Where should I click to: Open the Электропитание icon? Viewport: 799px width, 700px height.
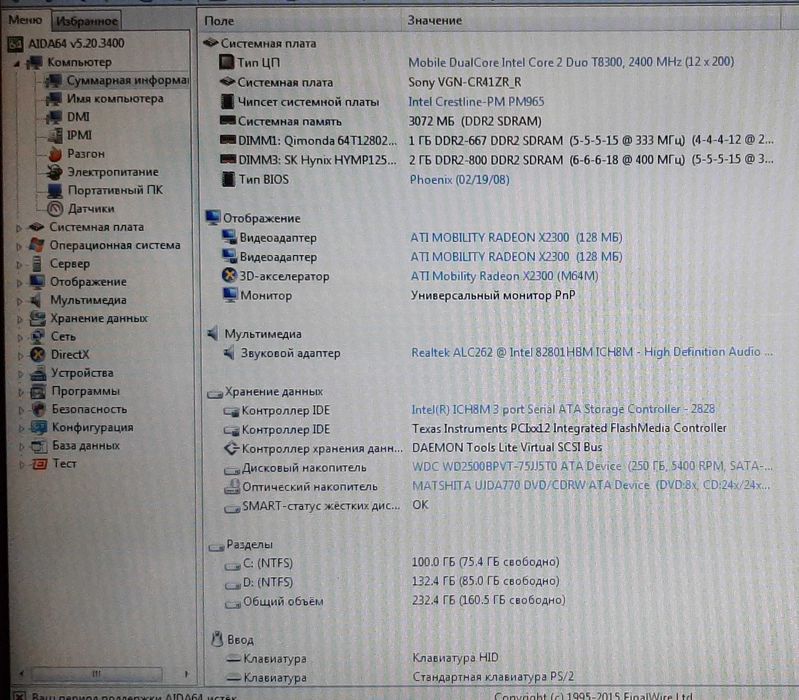pos(54,172)
